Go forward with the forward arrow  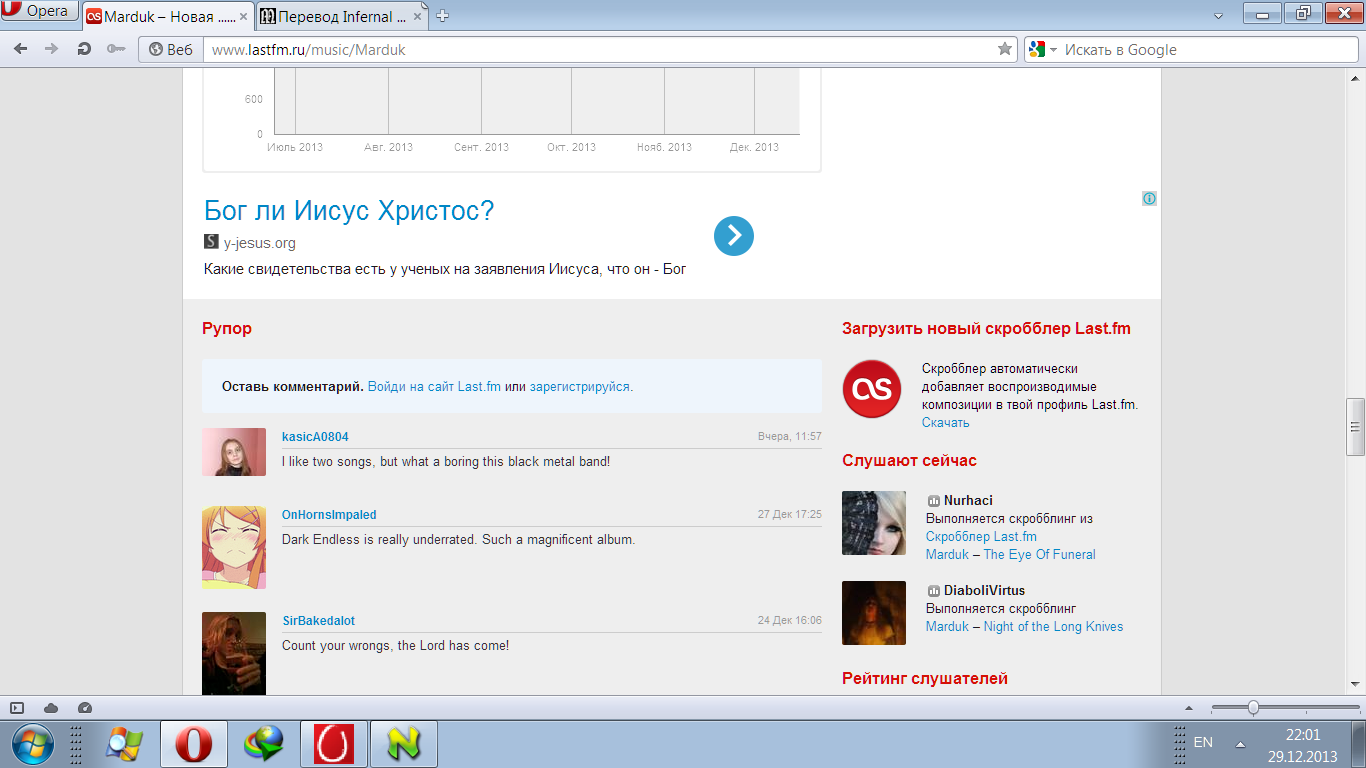51,49
